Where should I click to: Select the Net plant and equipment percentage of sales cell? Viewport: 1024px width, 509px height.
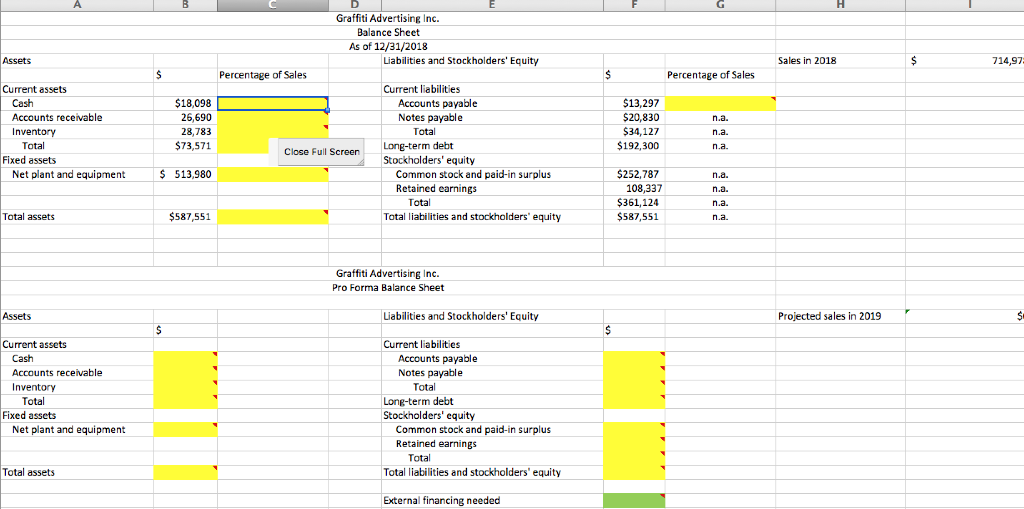272,174
